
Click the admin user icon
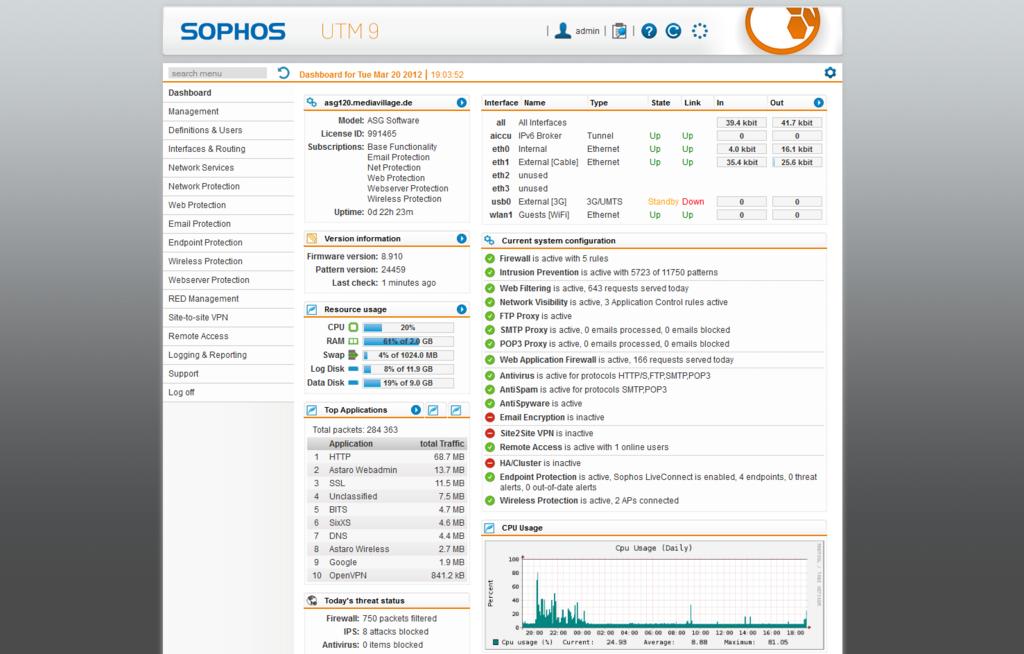coord(563,31)
